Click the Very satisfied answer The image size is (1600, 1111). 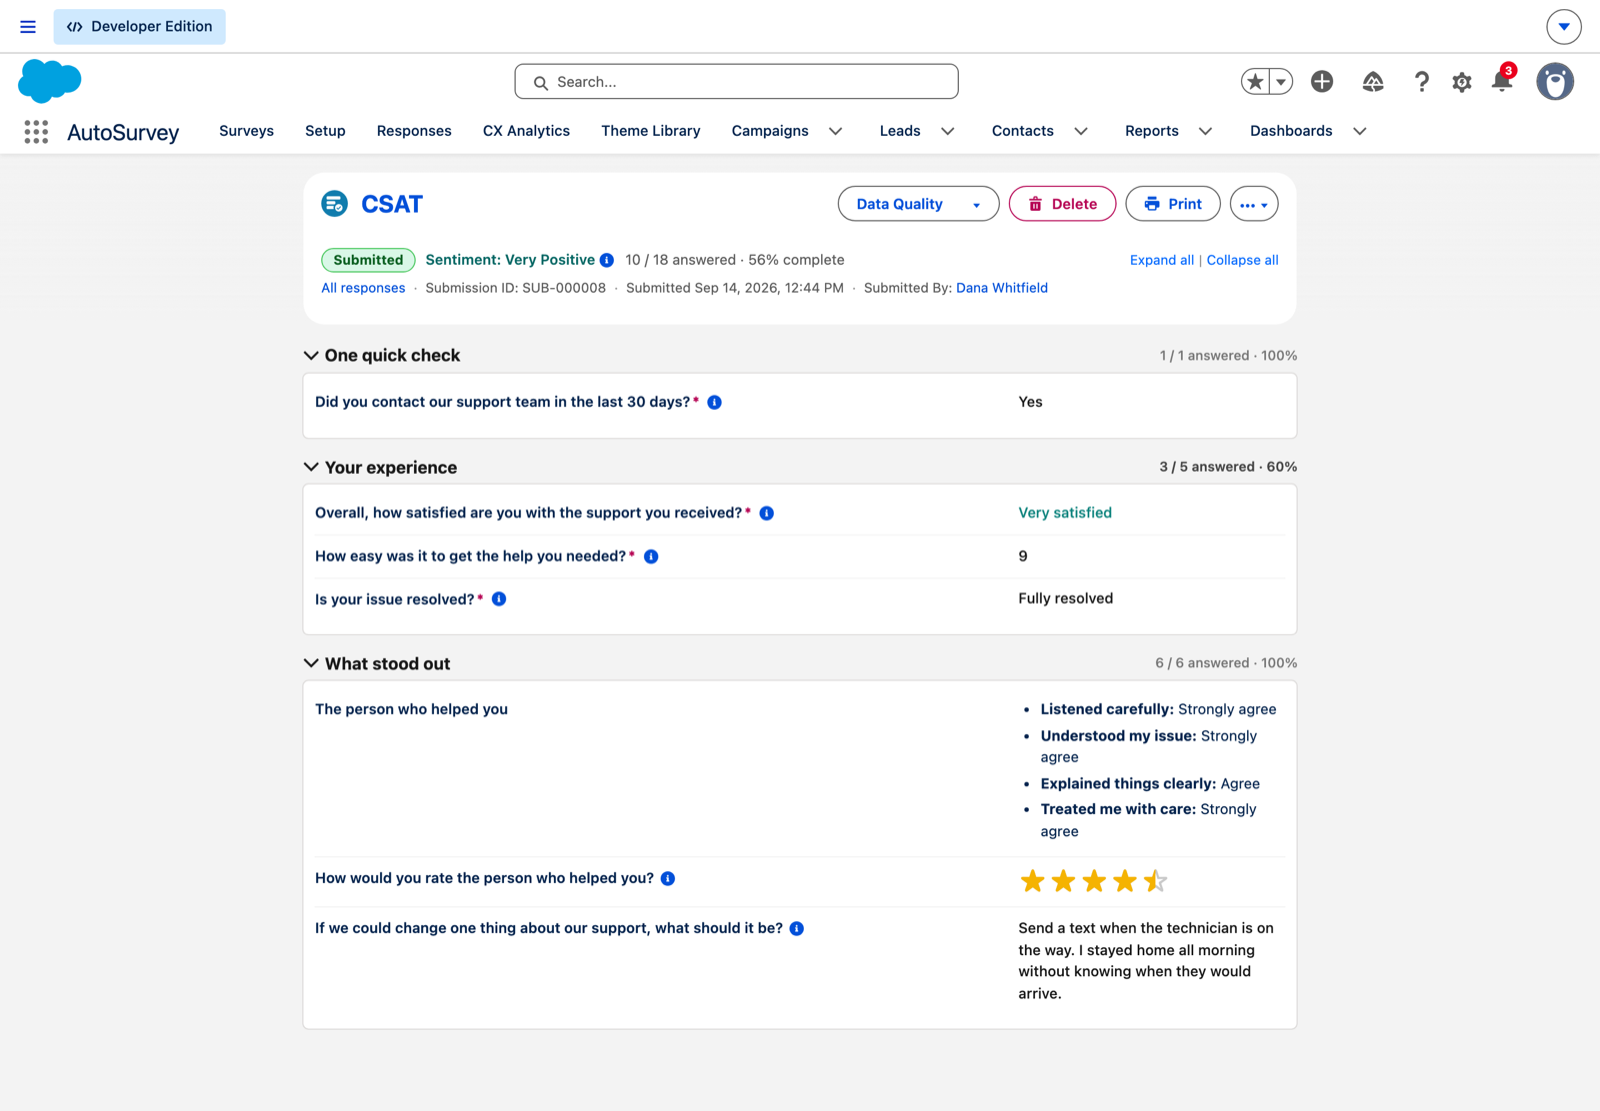1065,513
